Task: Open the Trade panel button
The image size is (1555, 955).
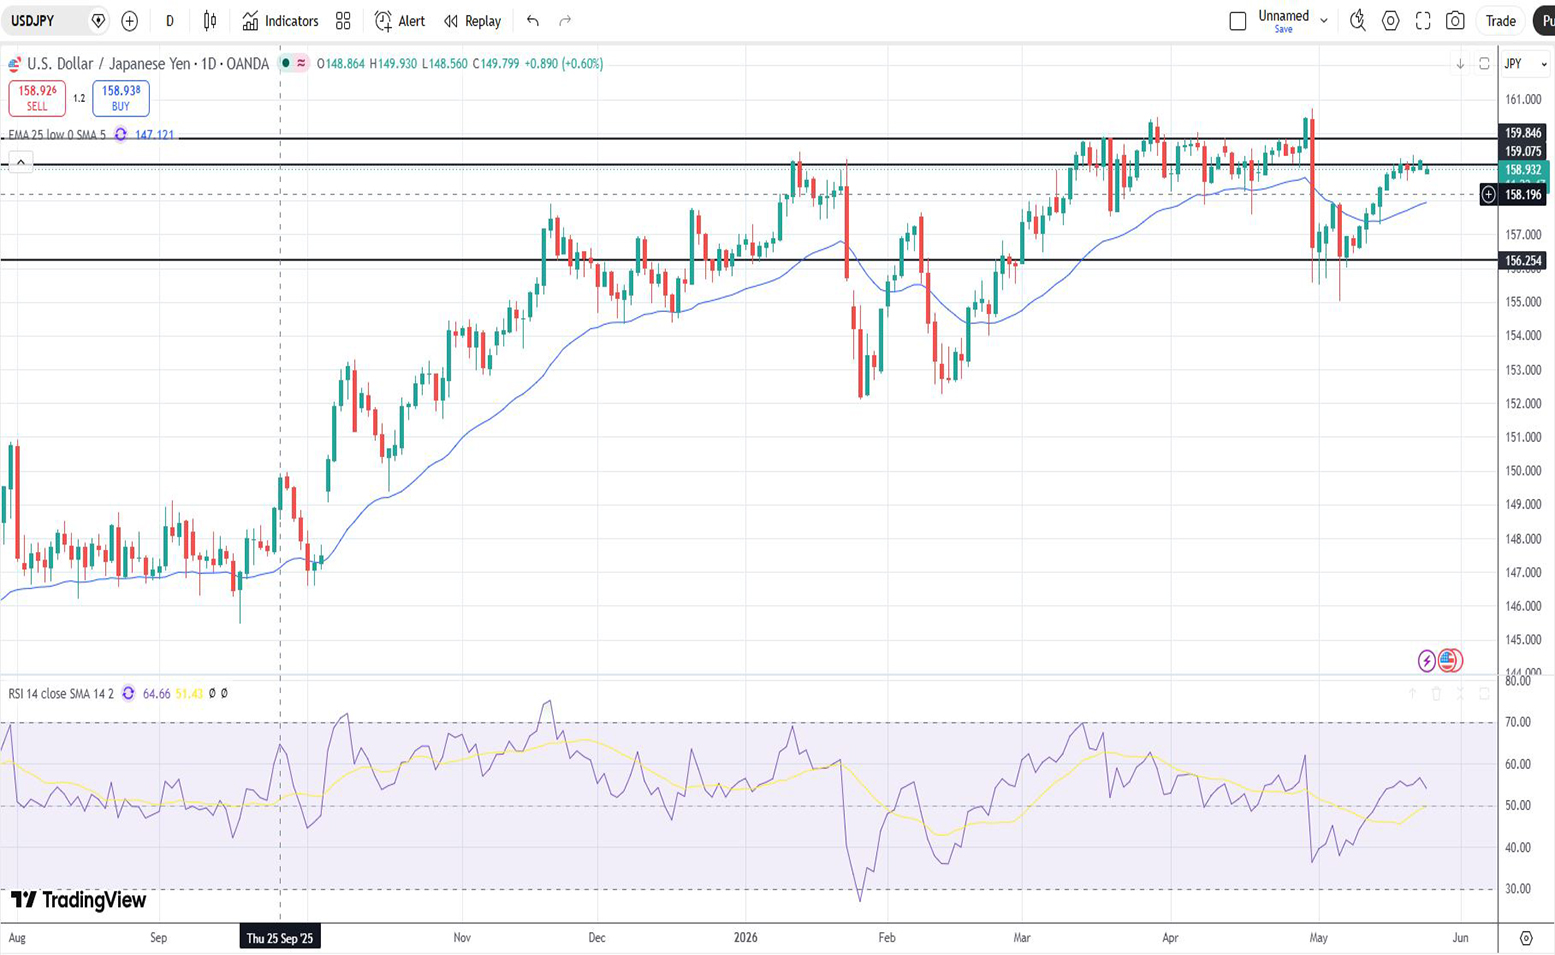Action: coord(1500,21)
